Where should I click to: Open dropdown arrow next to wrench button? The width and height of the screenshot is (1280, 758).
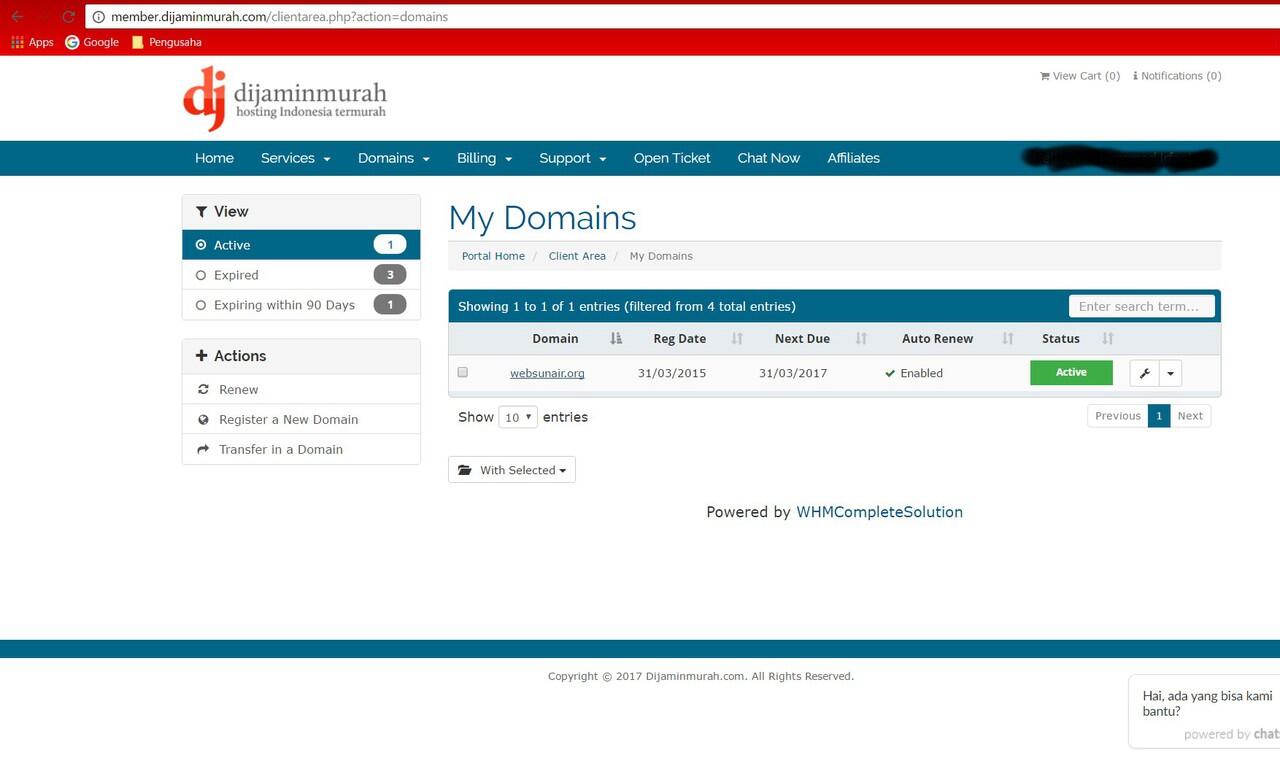pyautogui.click(x=1170, y=373)
